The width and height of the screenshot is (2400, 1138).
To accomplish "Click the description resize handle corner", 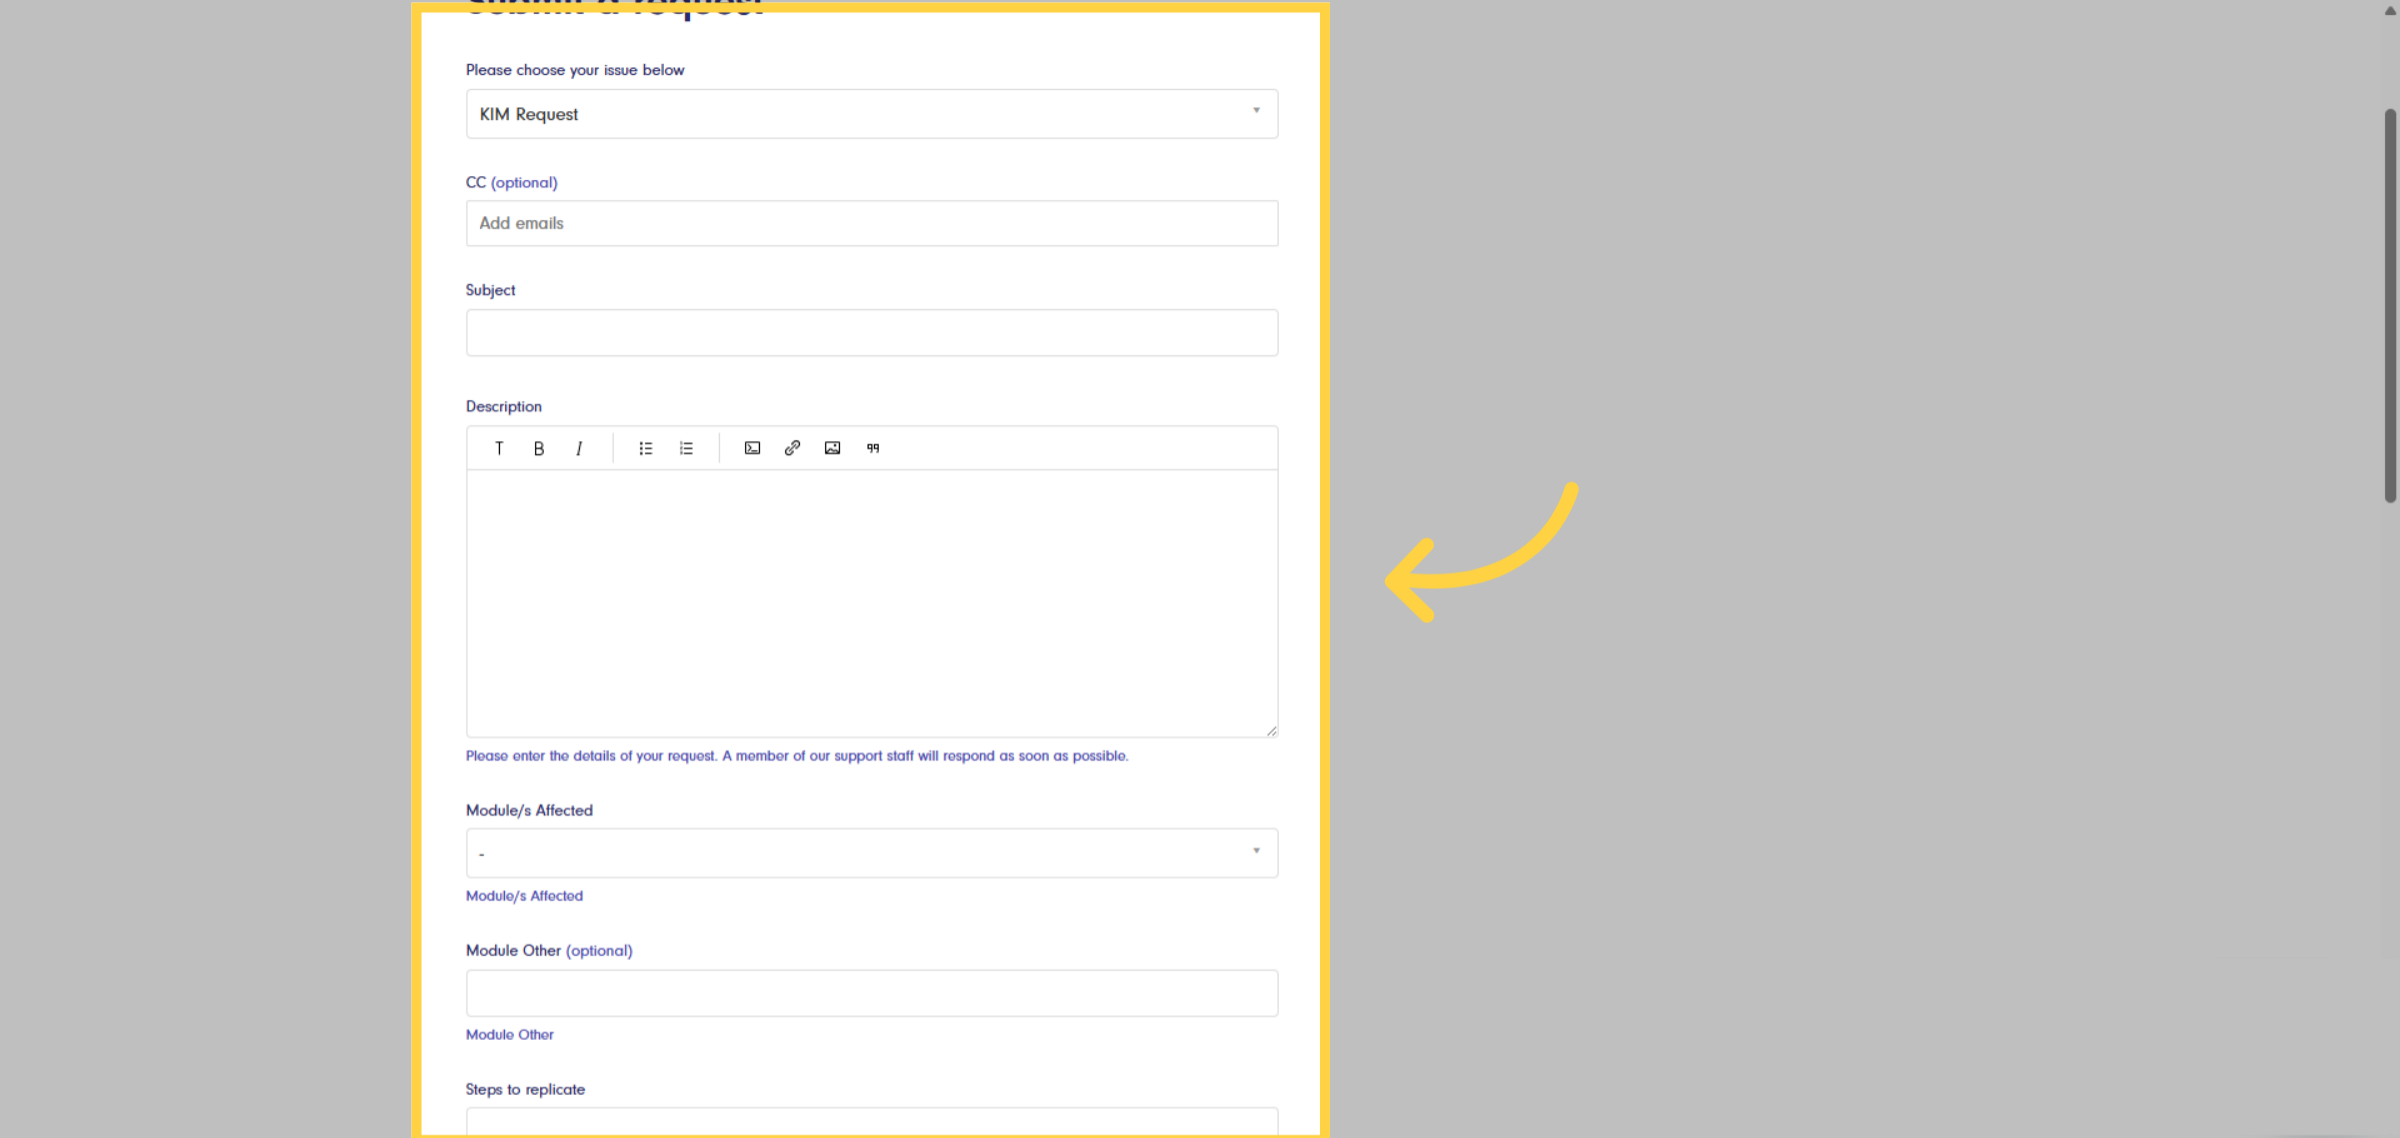I will tap(1271, 731).
